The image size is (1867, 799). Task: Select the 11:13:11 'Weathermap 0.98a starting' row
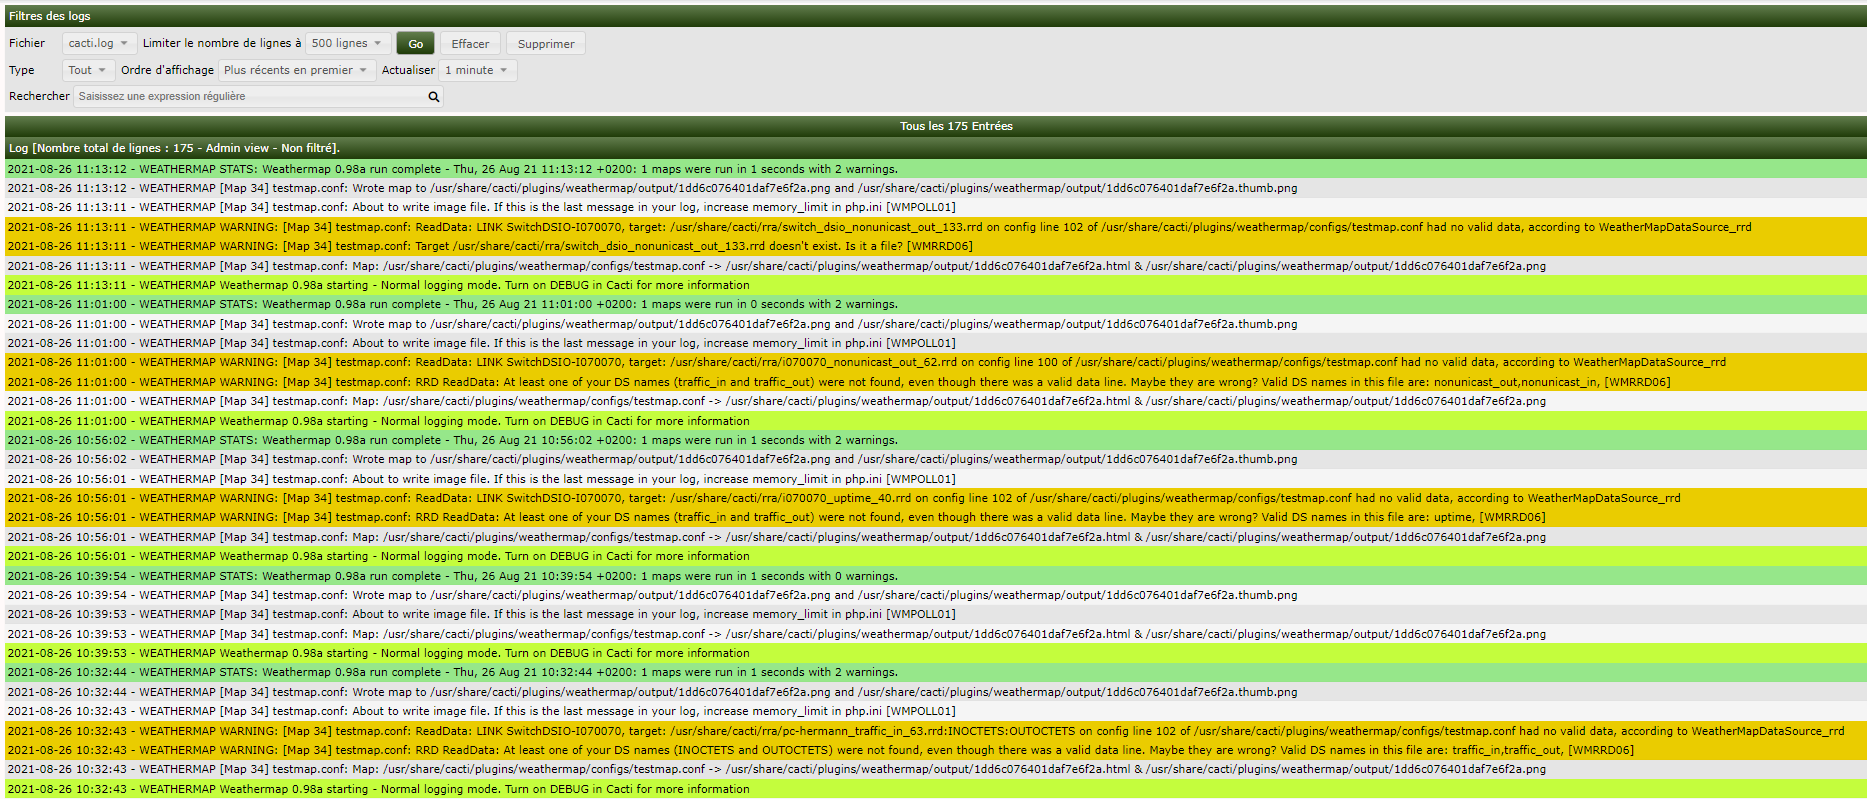935,285
